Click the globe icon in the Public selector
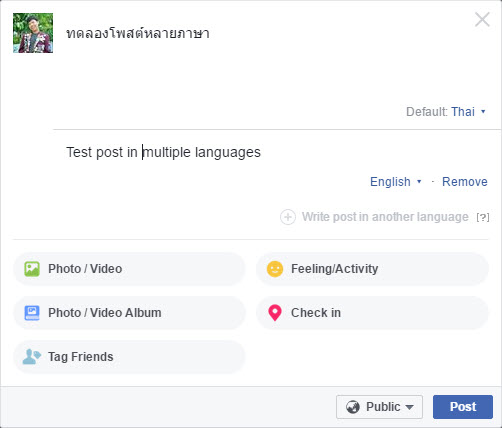 (353, 407)
